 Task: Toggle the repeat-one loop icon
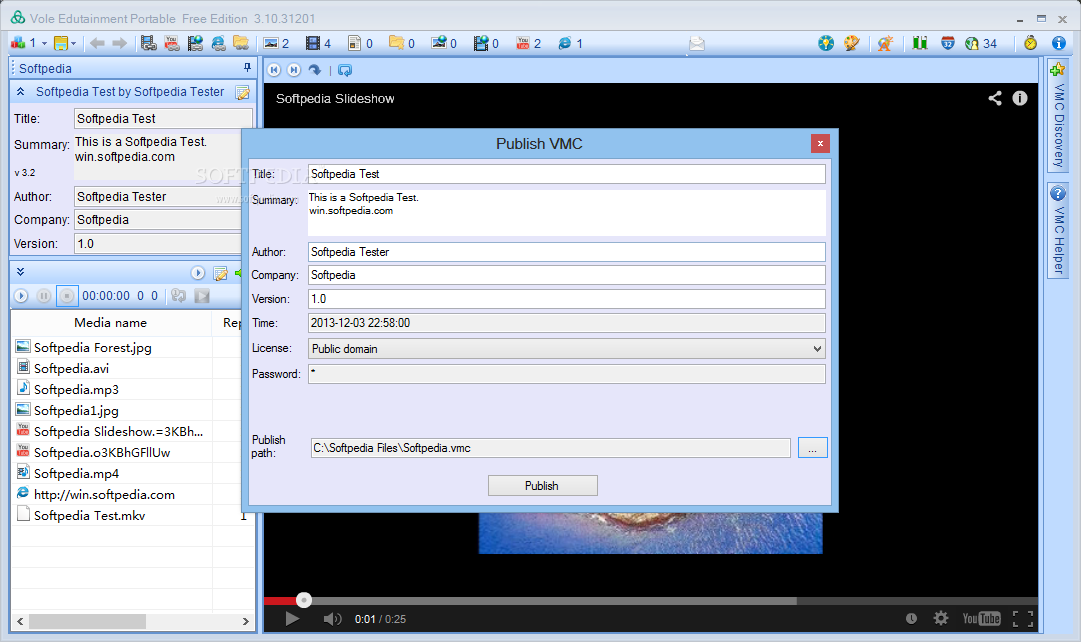point(179,296)
